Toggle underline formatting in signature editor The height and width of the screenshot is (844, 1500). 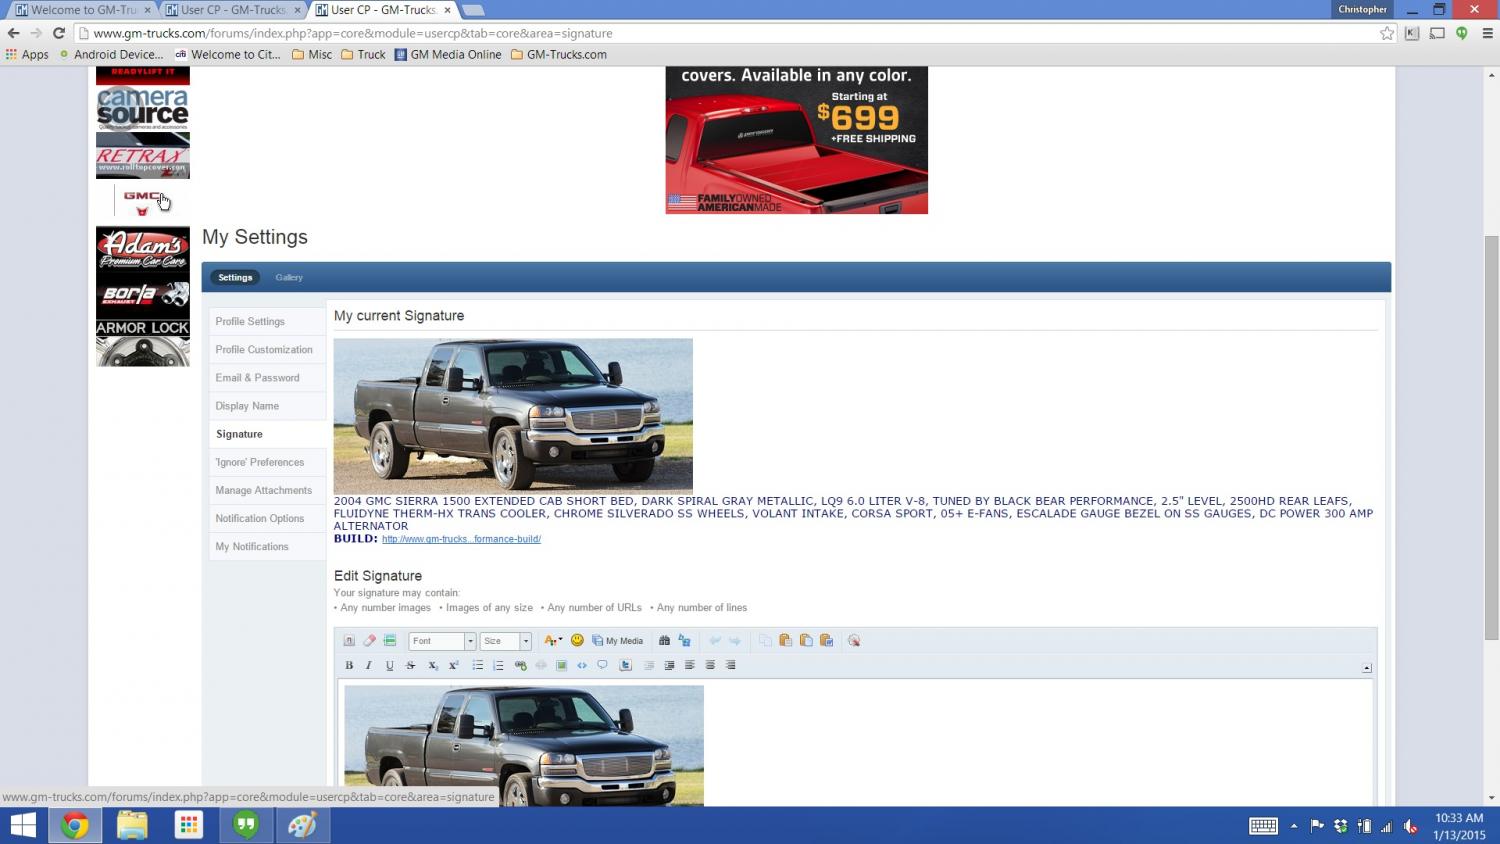[390, 665]
